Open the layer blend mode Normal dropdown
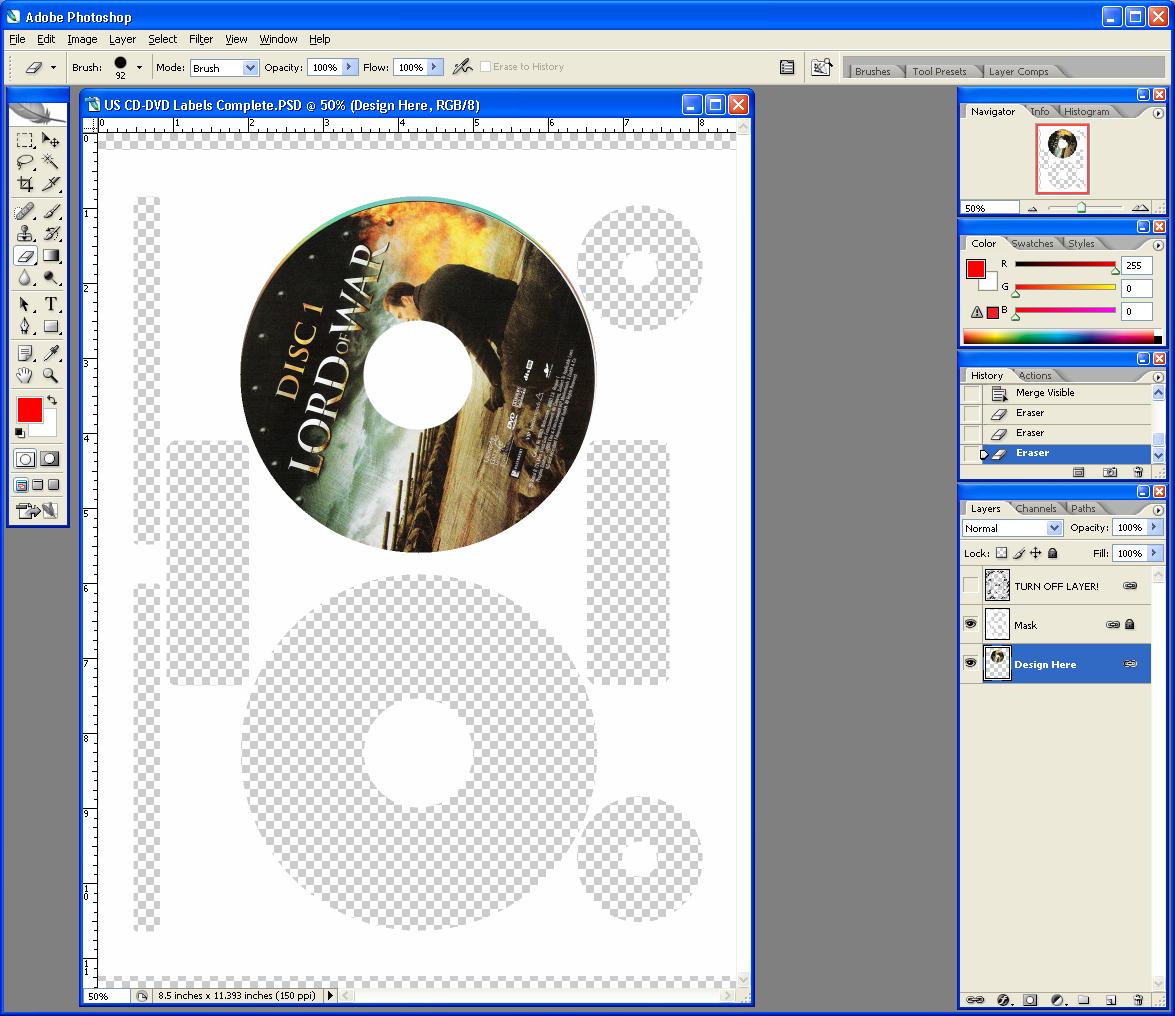 pyautogui.click(x=1054, y=527)
